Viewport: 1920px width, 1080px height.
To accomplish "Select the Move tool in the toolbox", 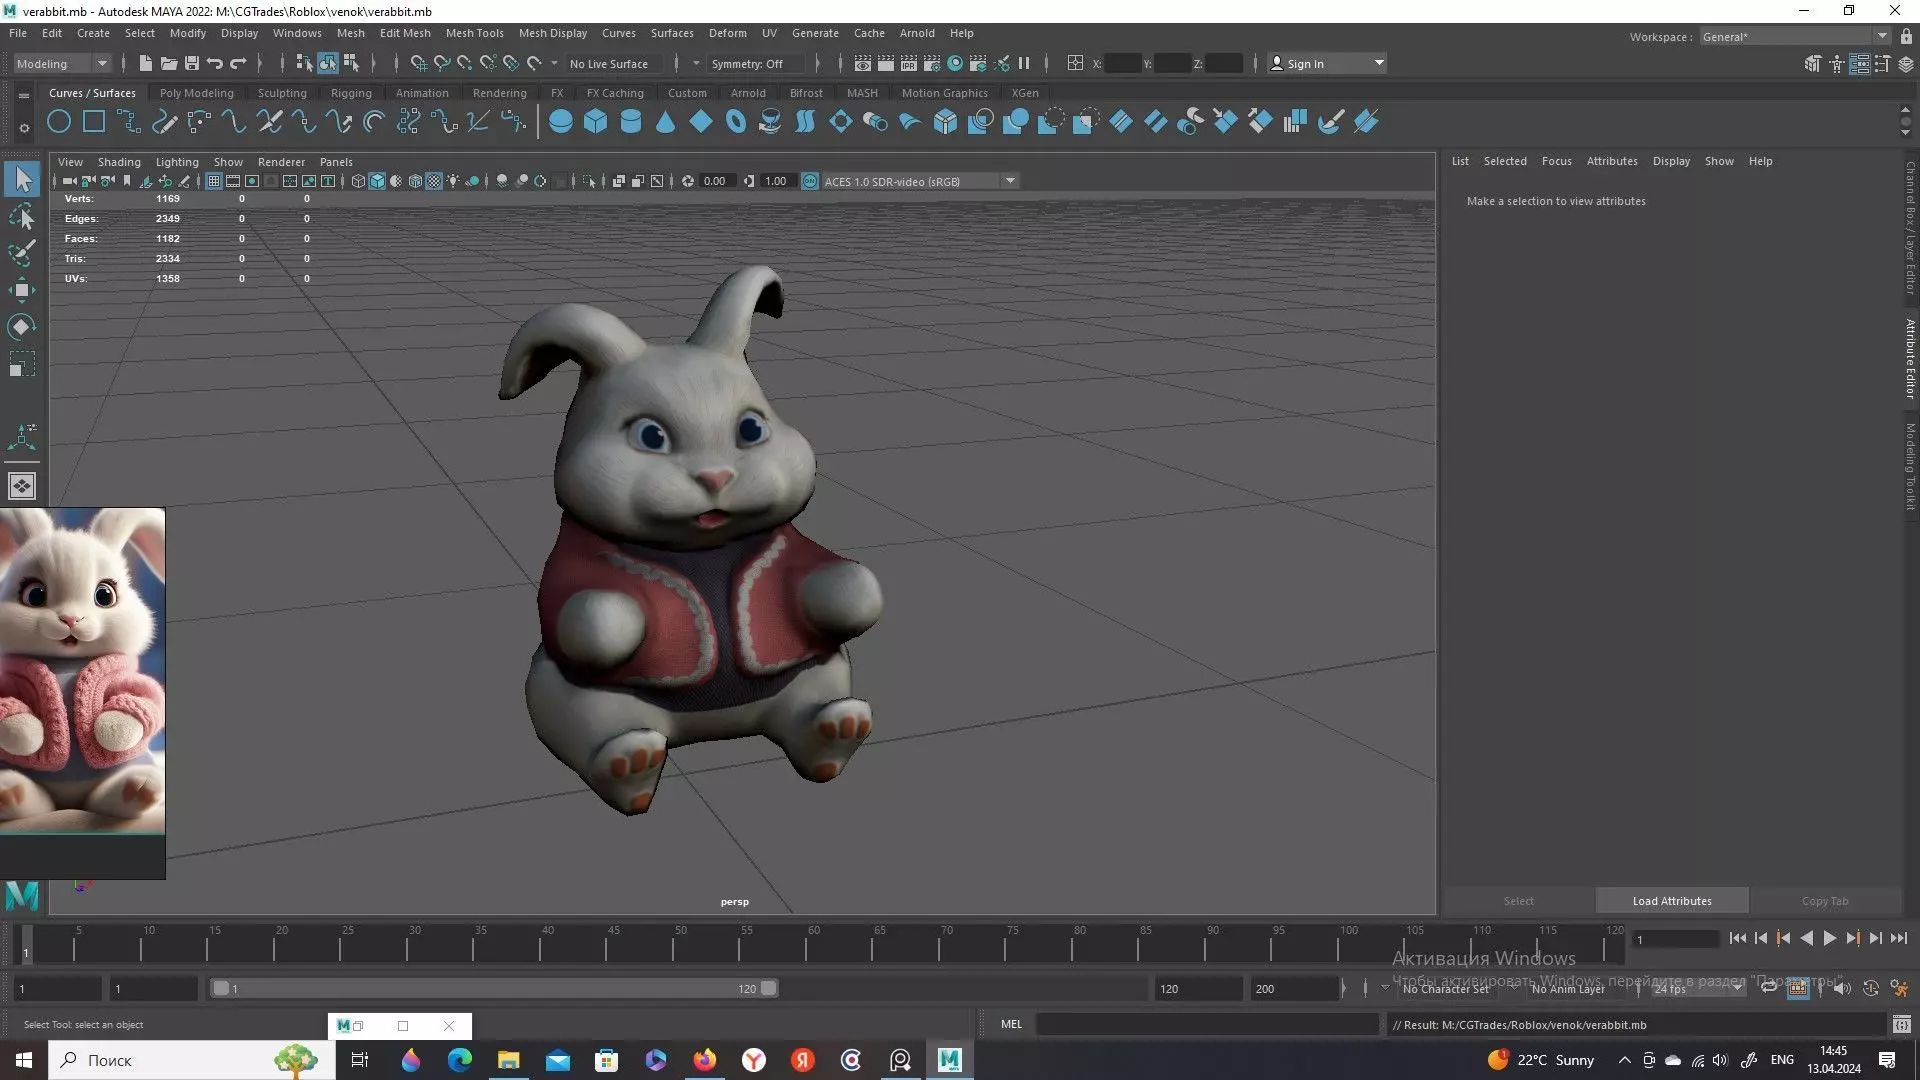I will click(22, 290).
